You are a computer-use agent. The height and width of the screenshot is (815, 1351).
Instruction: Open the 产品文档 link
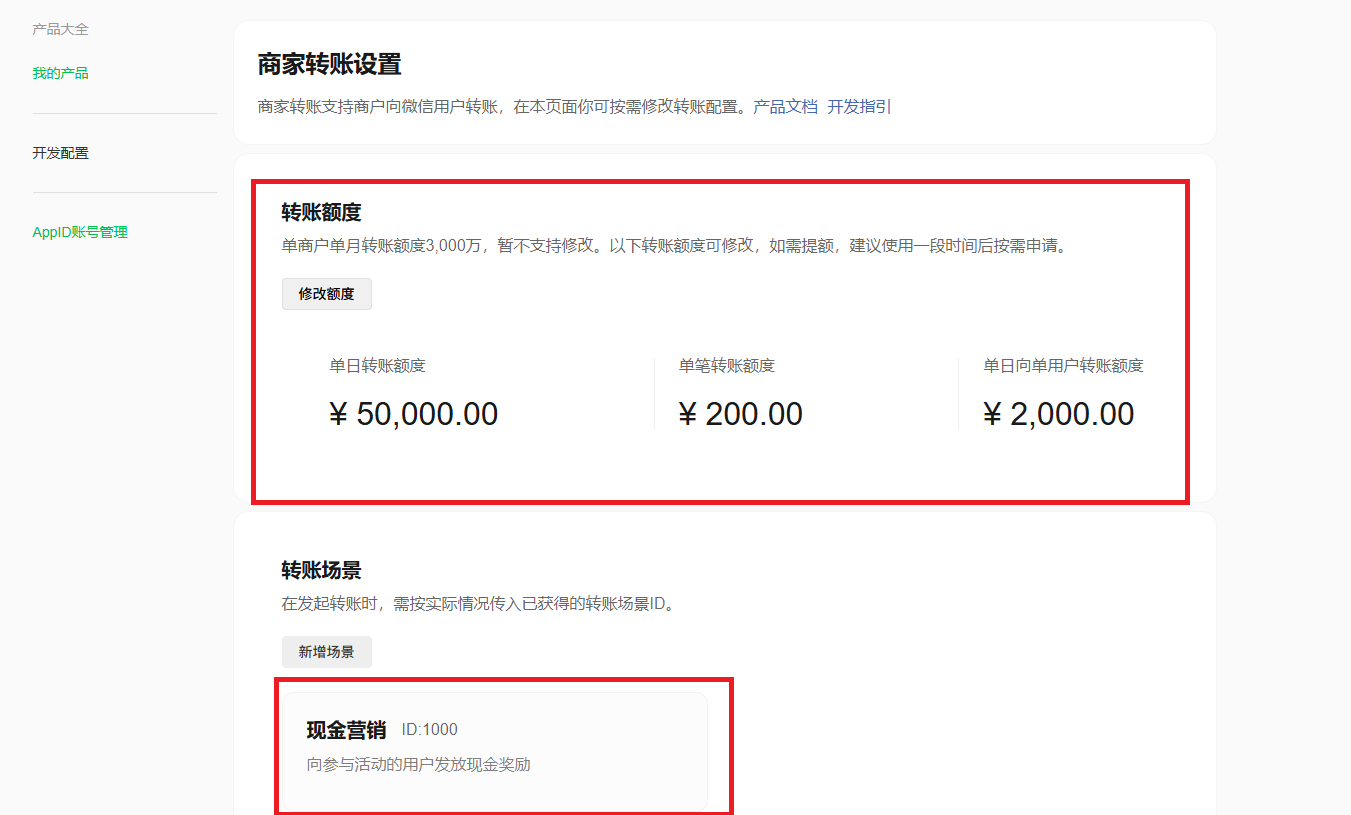tap(785, 106)
